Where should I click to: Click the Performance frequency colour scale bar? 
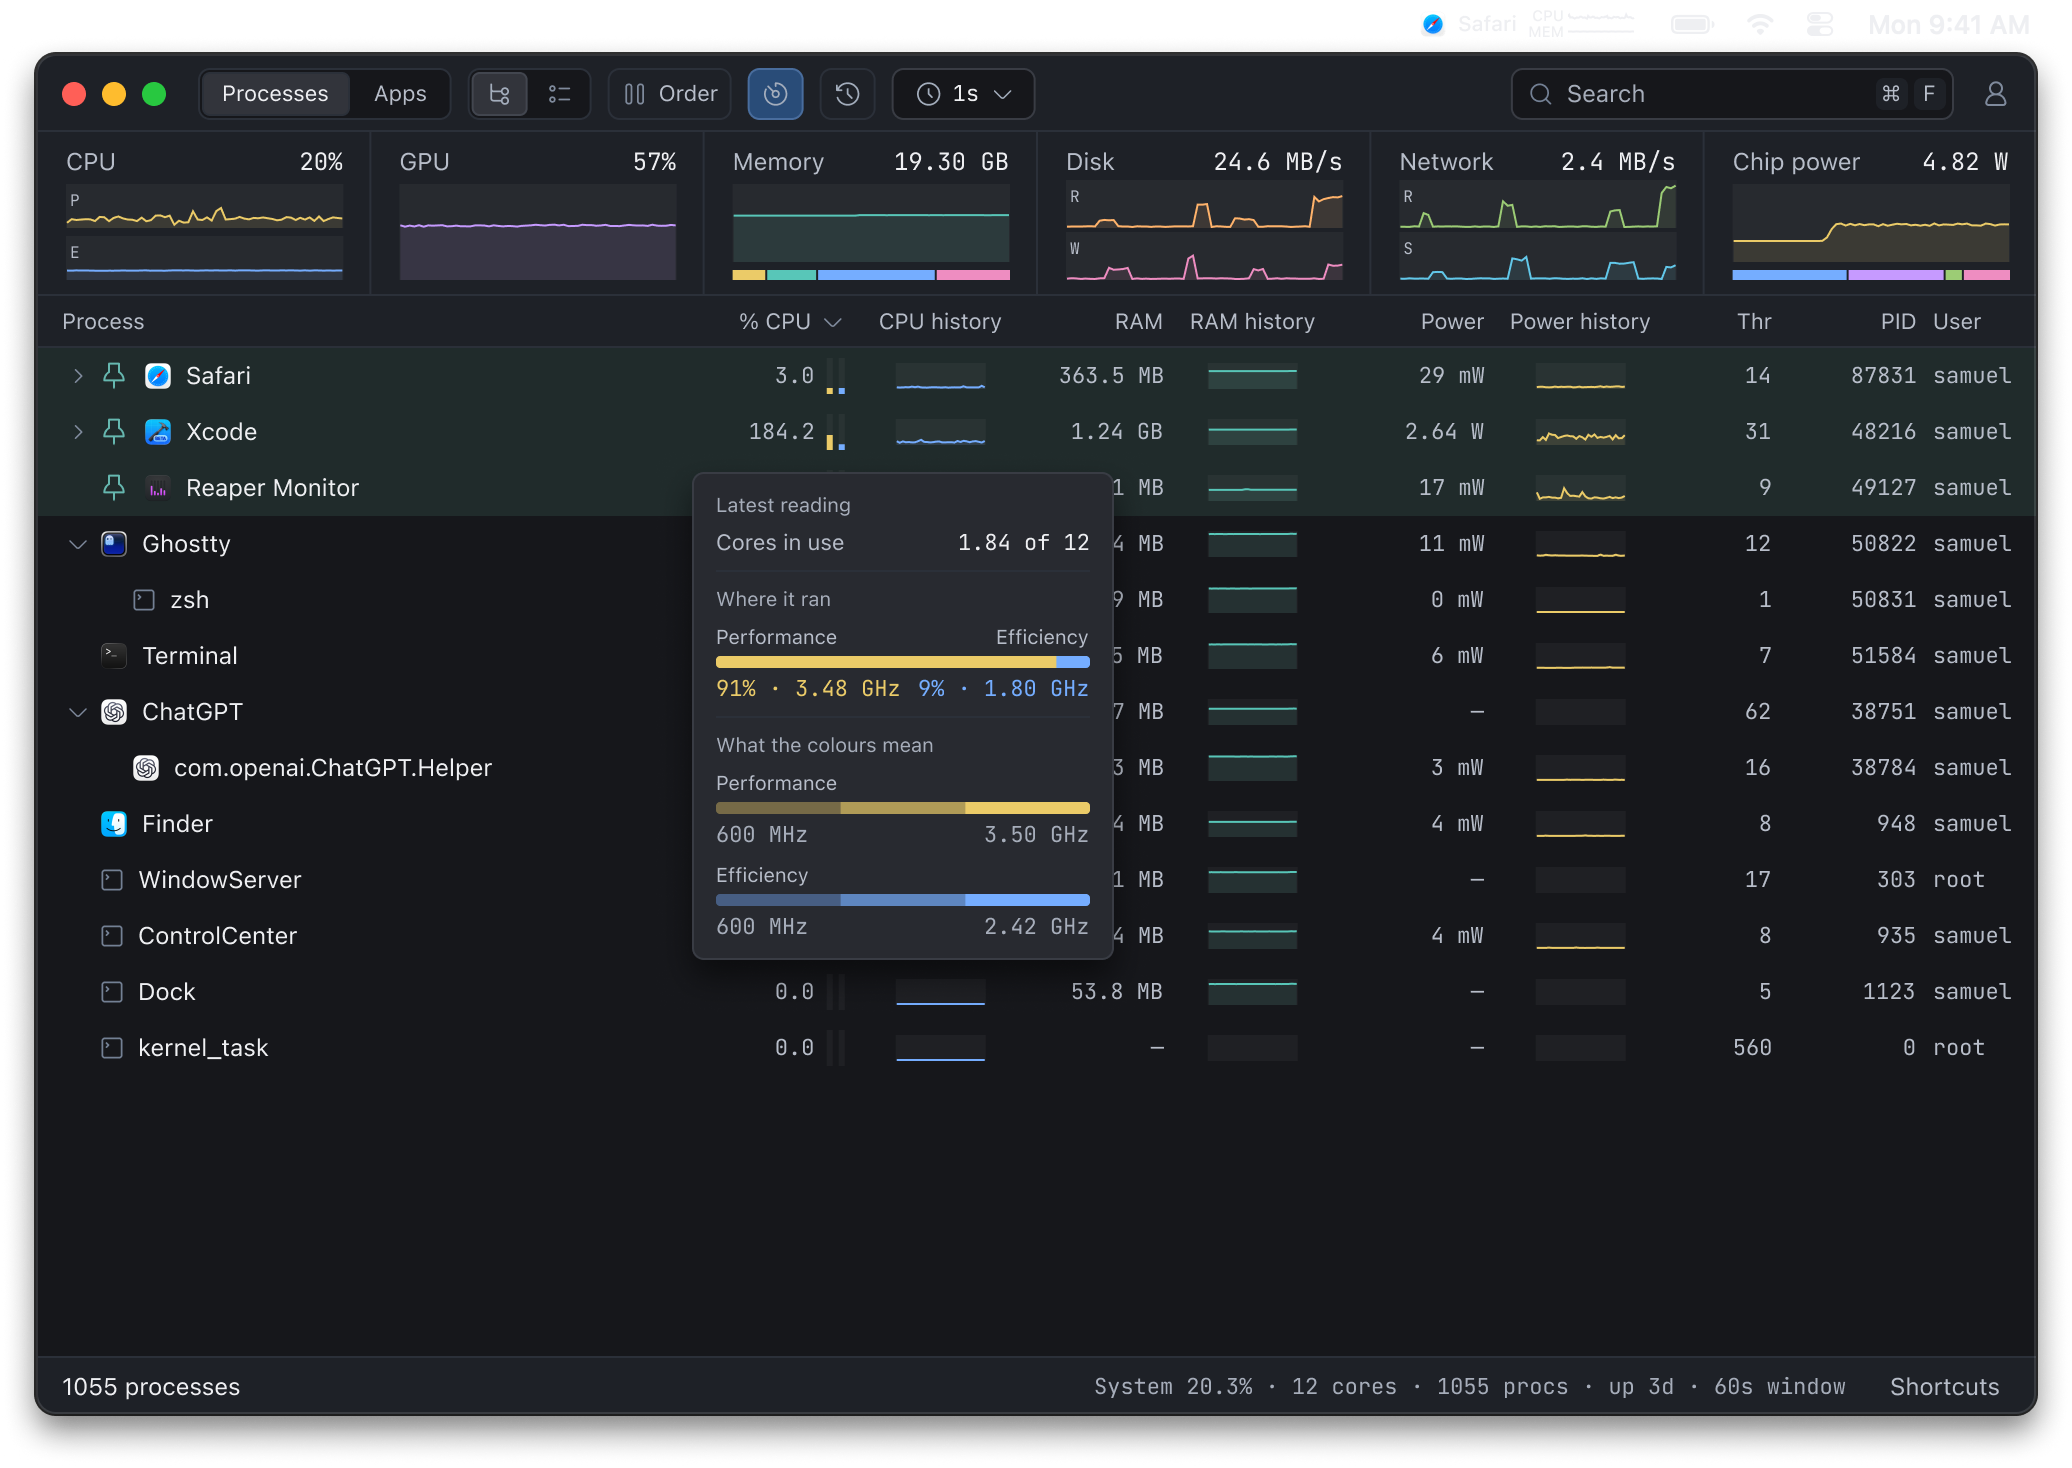pos(902,808)
